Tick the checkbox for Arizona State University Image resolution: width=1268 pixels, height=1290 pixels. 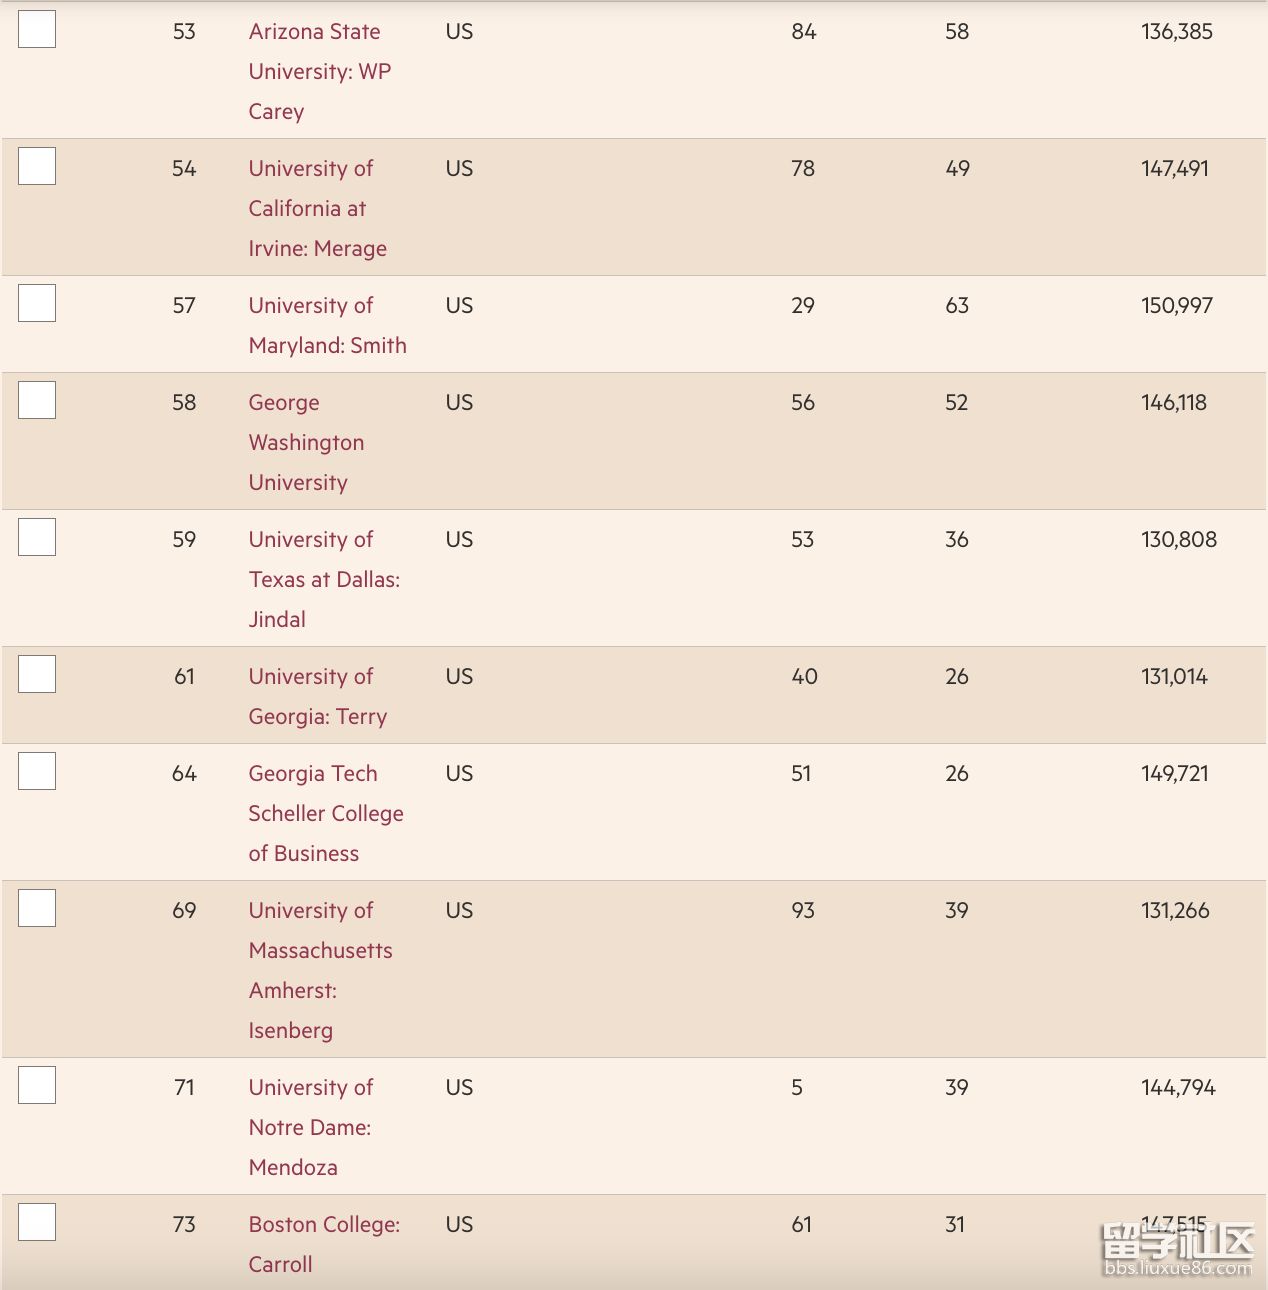[37, 30]
